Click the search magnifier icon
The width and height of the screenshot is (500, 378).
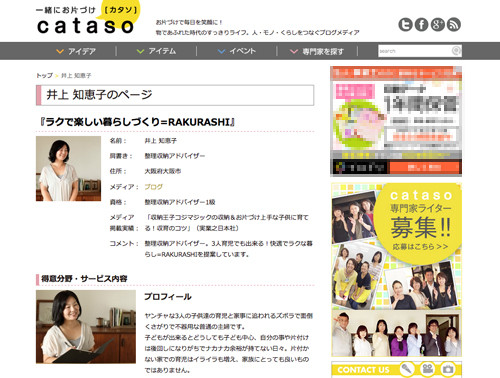tap(456, 51)
